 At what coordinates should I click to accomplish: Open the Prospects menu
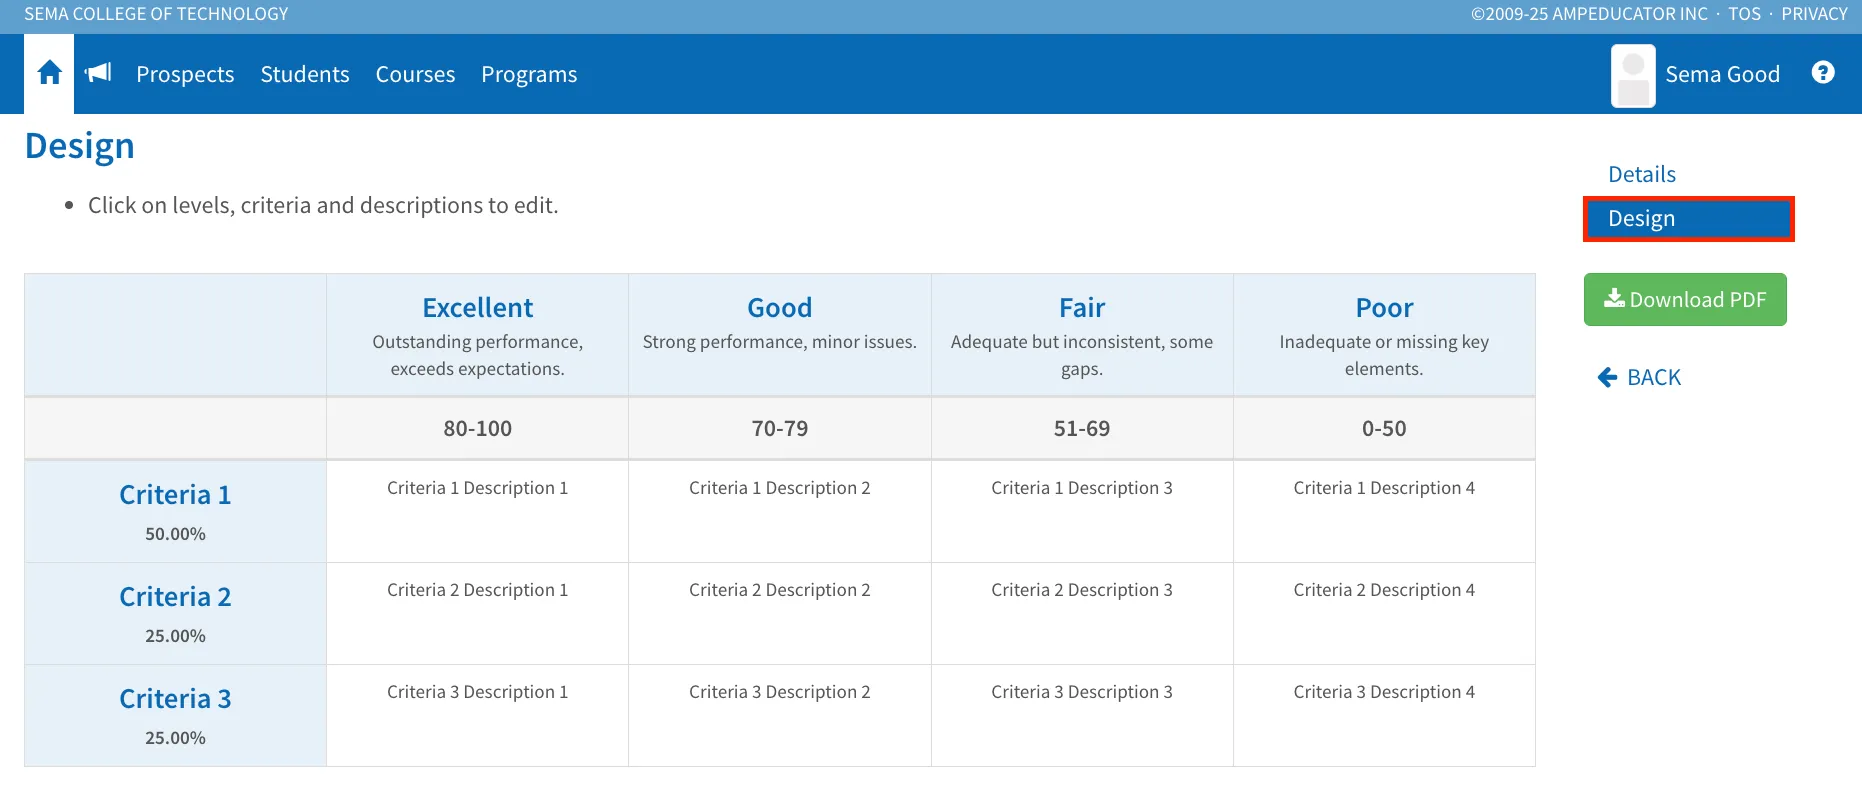tap(185, 74)
